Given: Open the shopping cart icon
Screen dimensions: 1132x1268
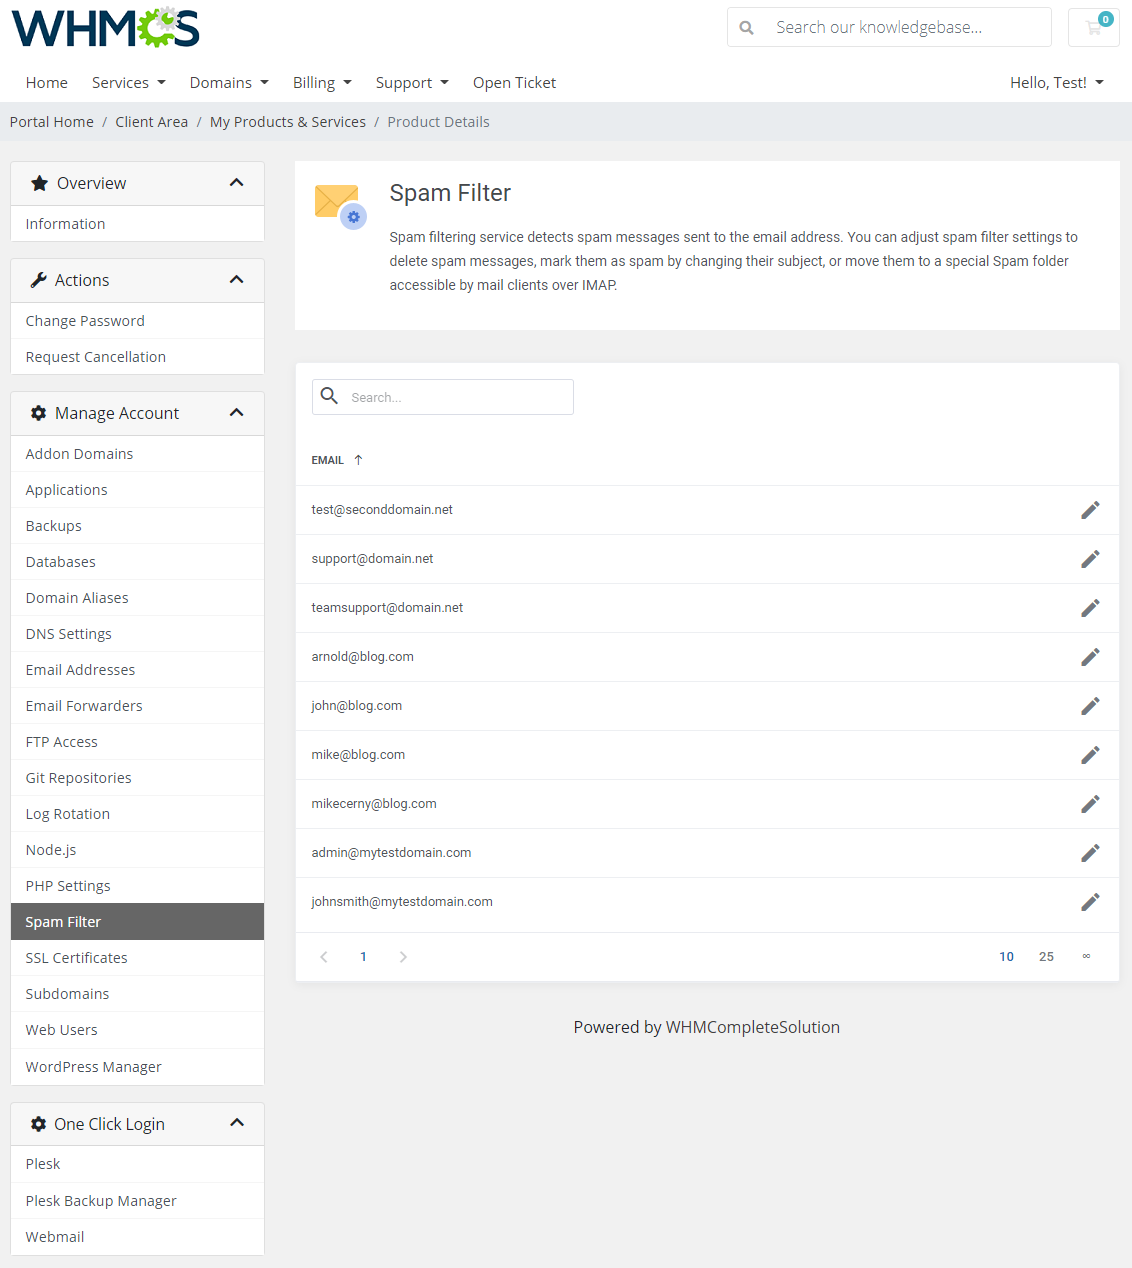Looking at the screenshot, I should coord(1094,27).
